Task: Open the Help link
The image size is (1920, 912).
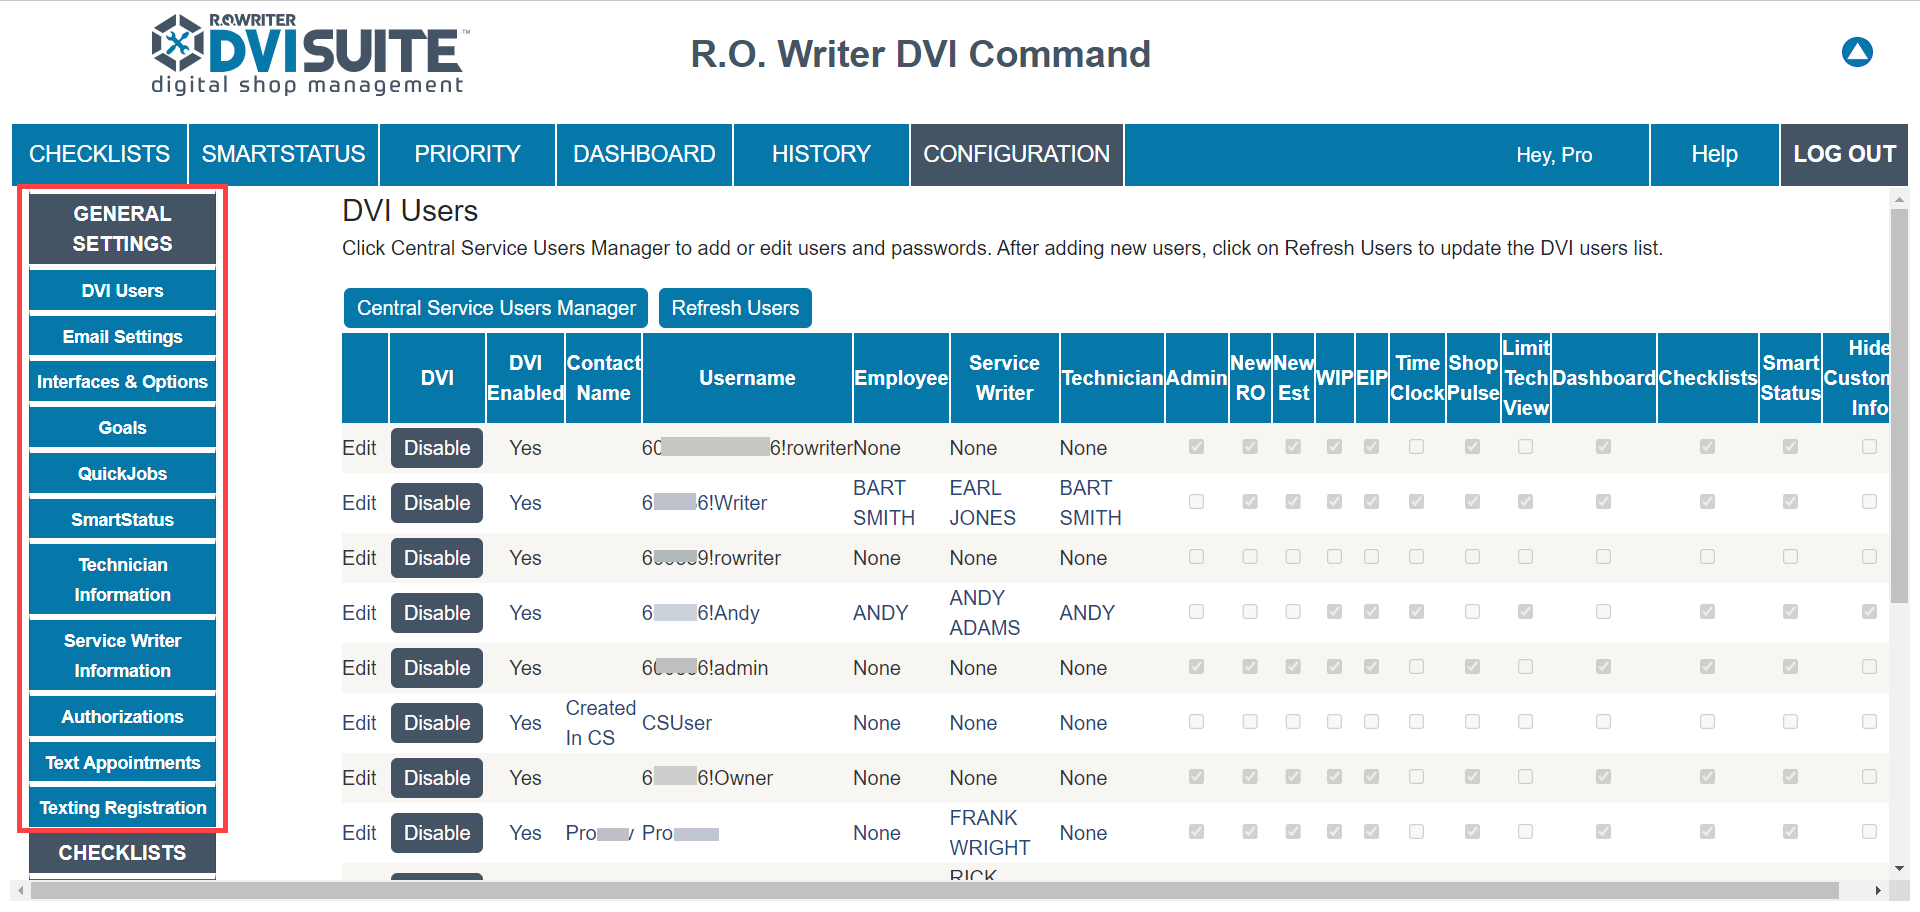Action: [1714, 154]
